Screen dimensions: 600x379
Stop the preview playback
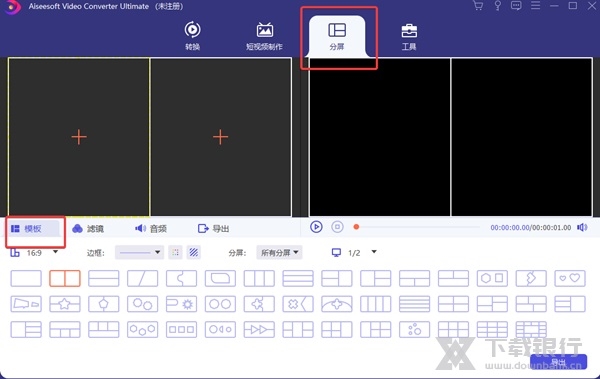337,227
